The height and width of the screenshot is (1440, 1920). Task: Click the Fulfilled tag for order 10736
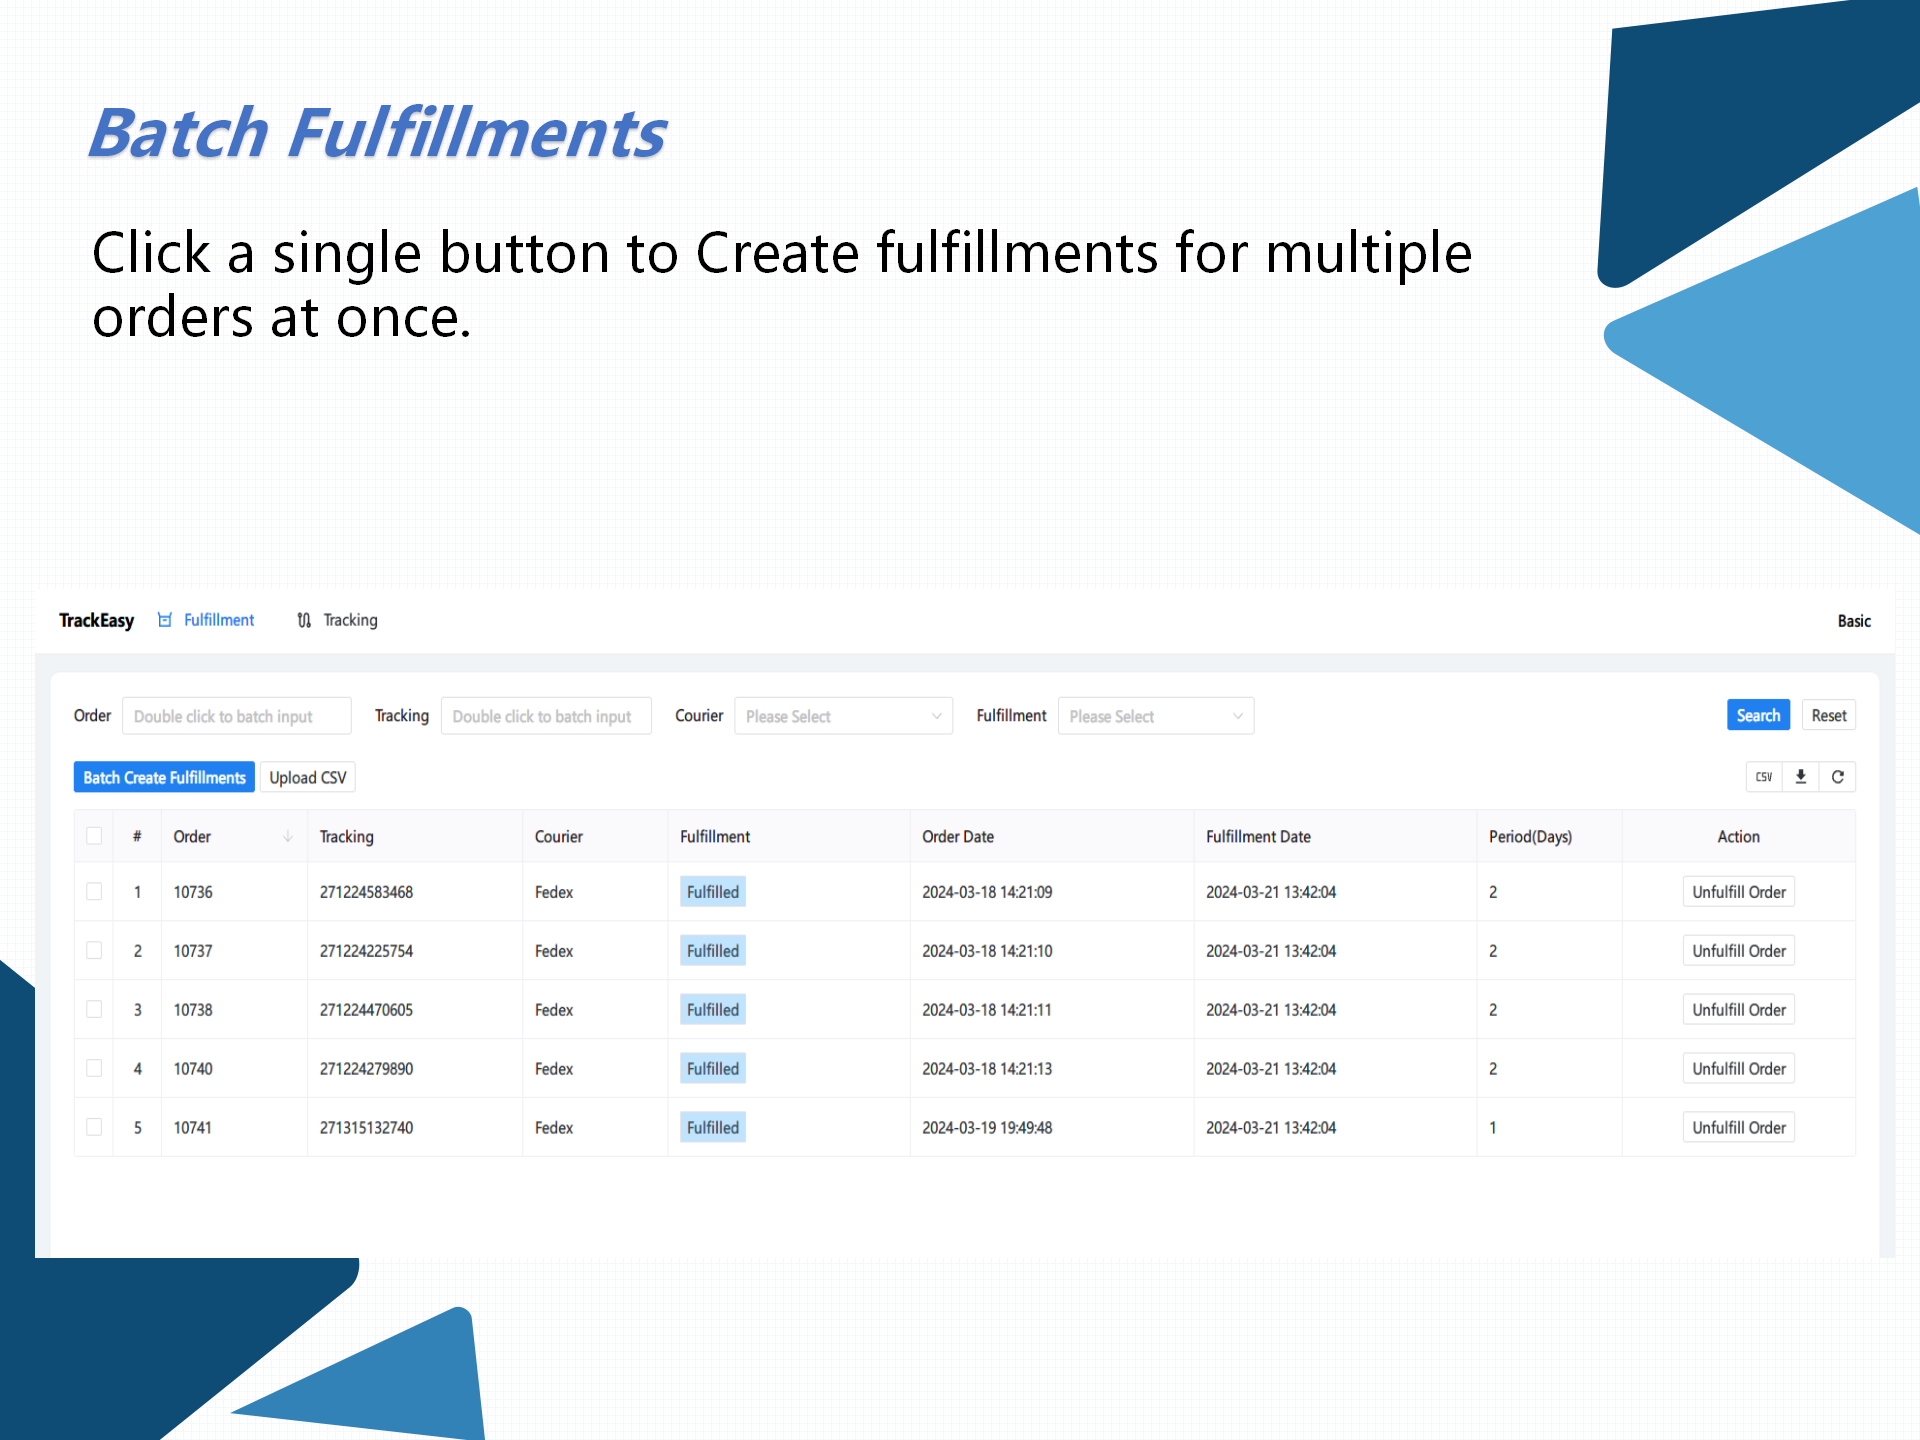click(713, 892)
